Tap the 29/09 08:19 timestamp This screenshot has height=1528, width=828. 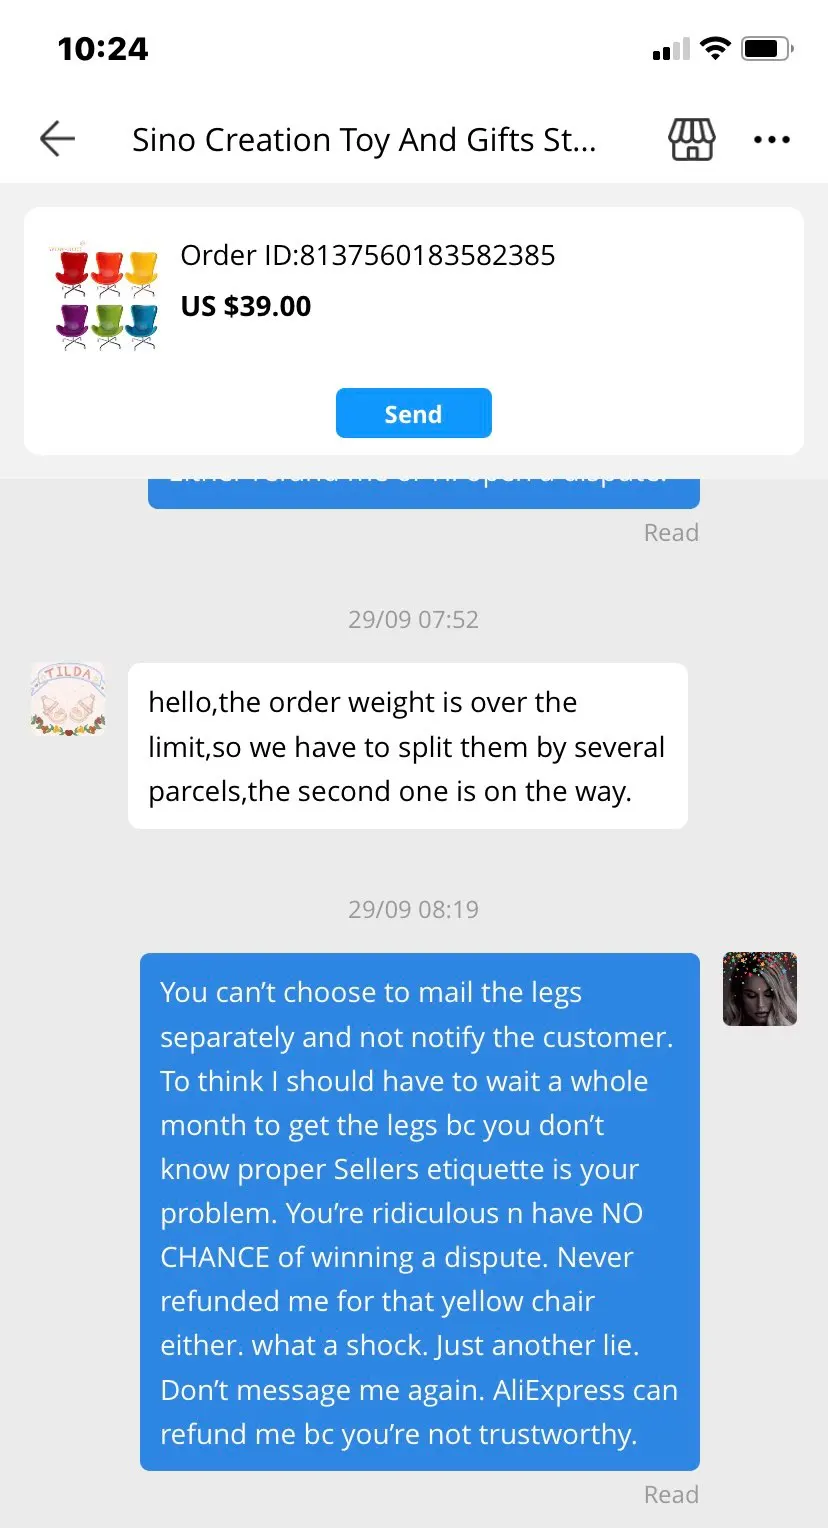tap(413, 909)
